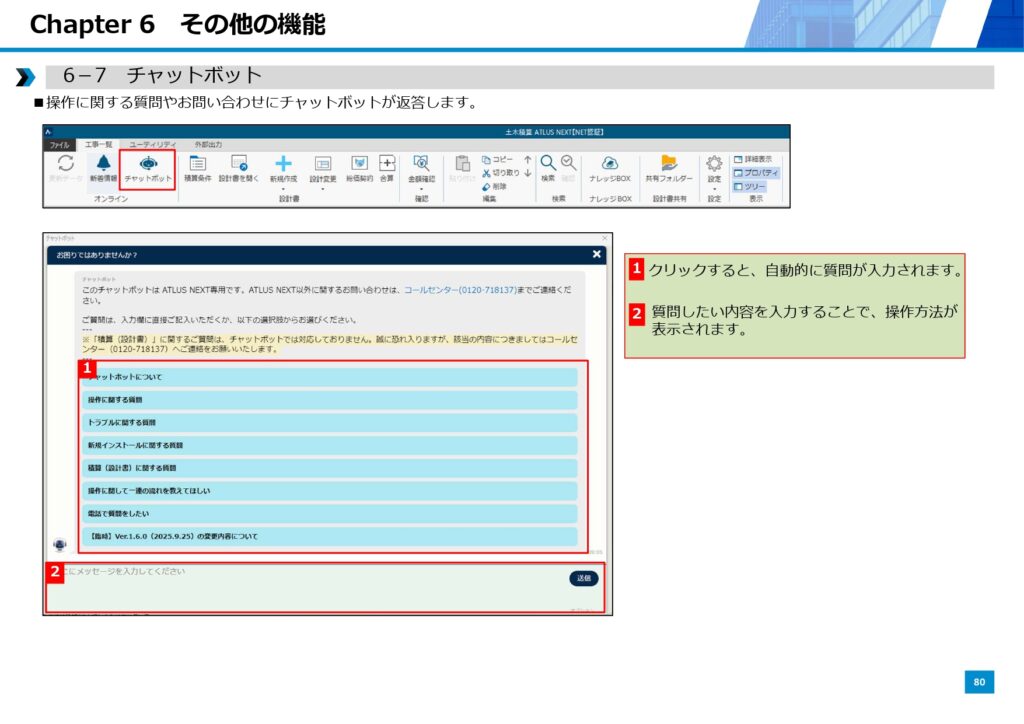Click the コールセンター(0120-718137) link
This screenshot has height=724, width=1024.
[460, 289]
